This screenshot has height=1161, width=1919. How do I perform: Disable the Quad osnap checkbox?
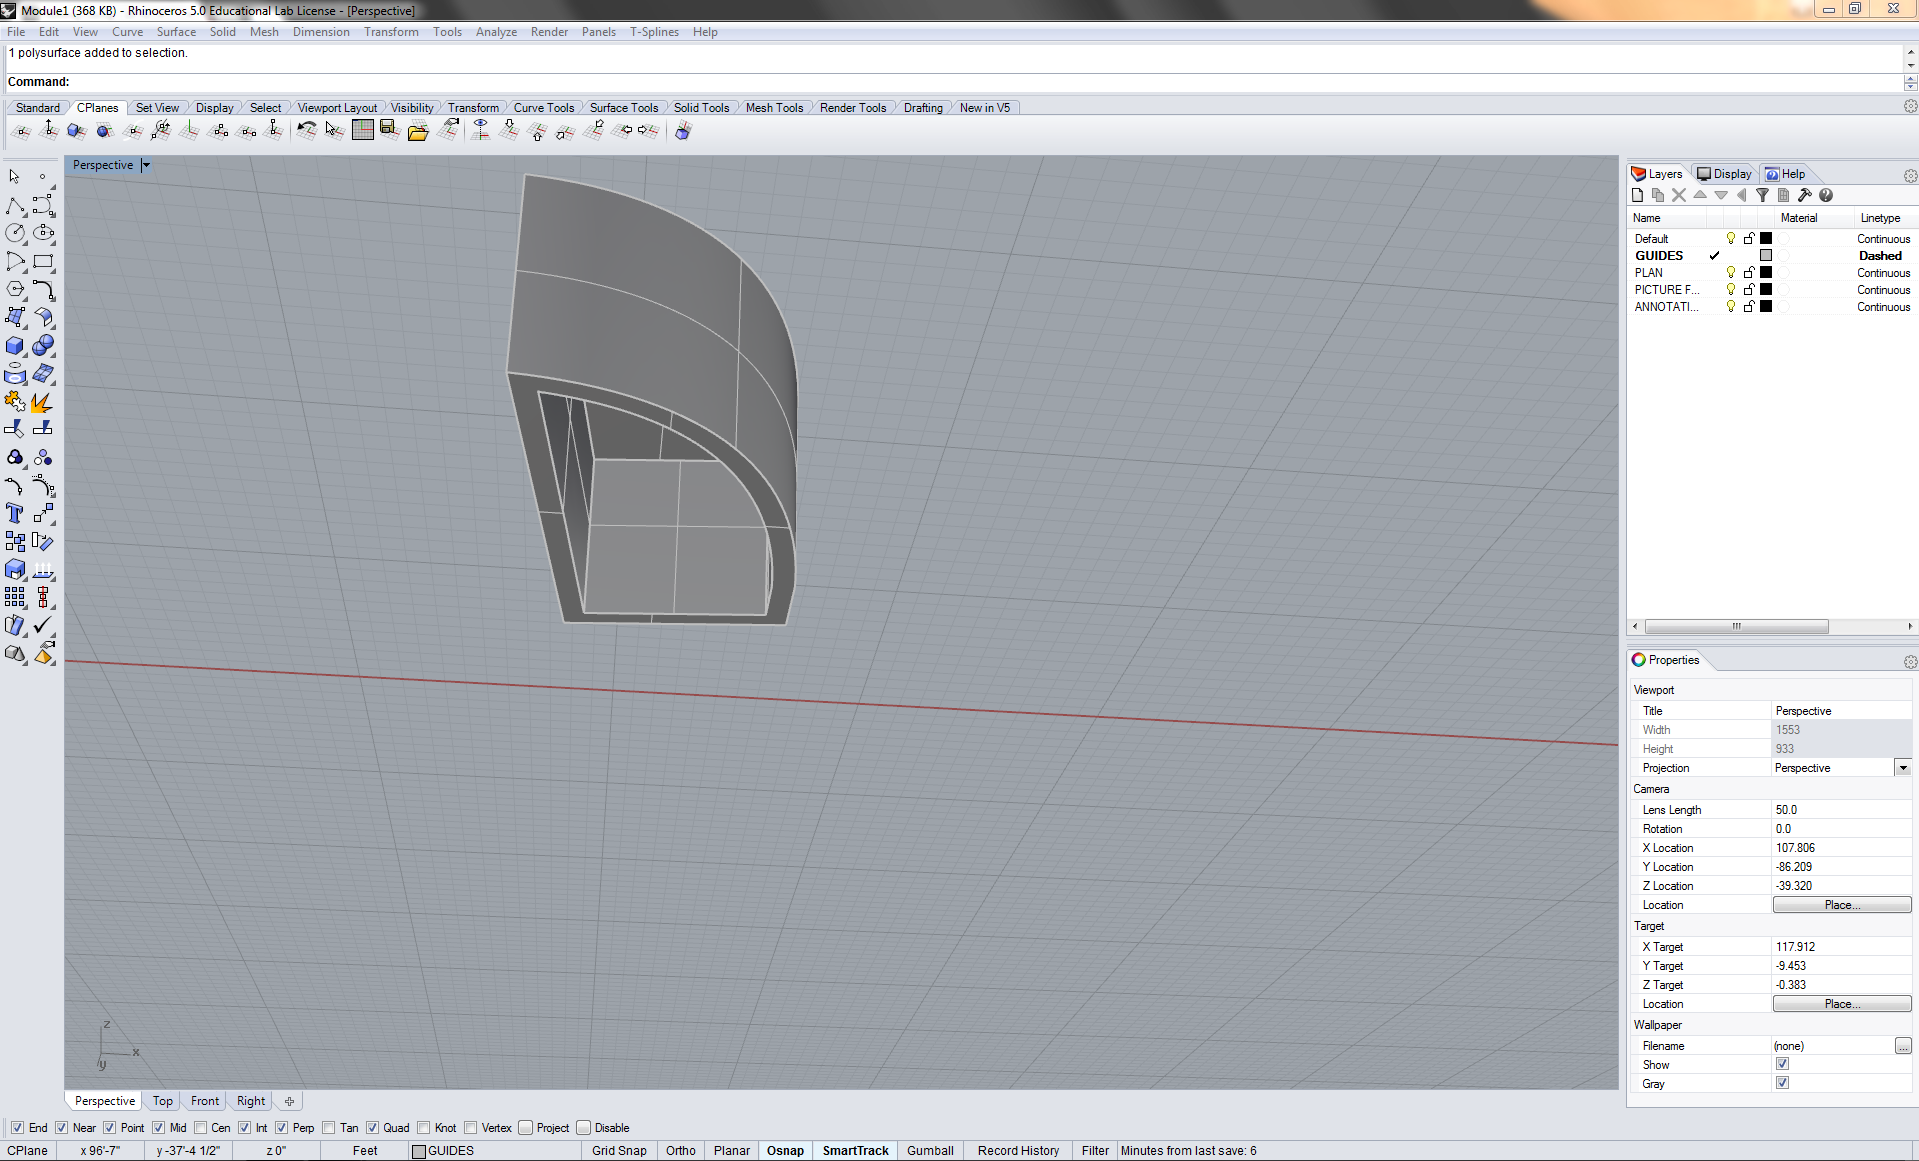(373, 1127)
